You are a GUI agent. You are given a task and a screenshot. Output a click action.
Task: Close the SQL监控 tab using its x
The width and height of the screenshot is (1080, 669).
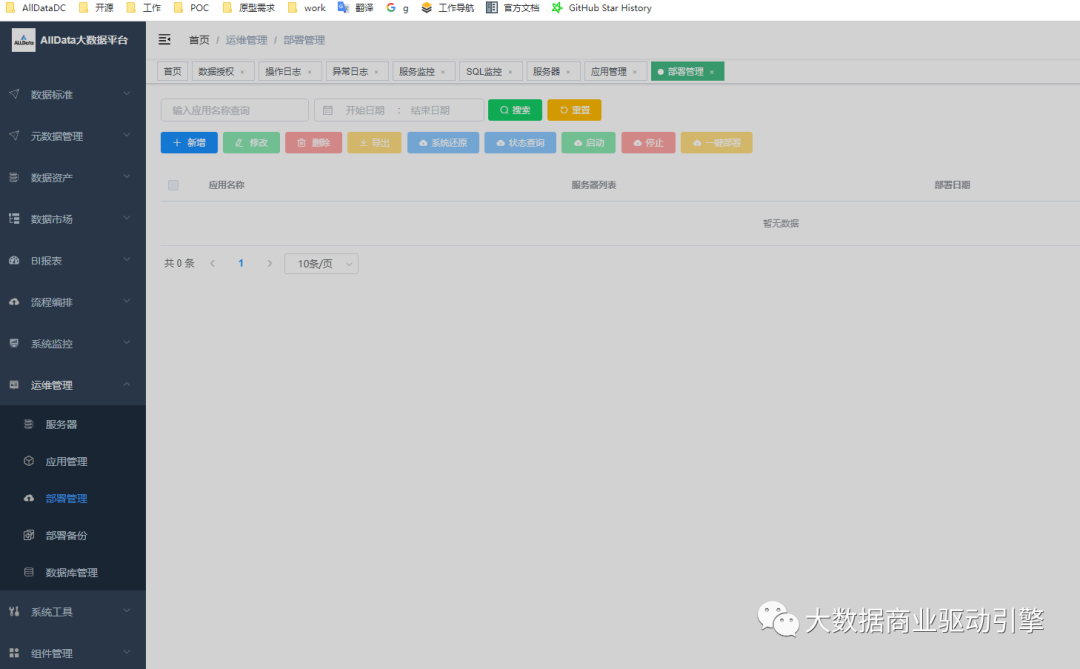click(510, 72)
